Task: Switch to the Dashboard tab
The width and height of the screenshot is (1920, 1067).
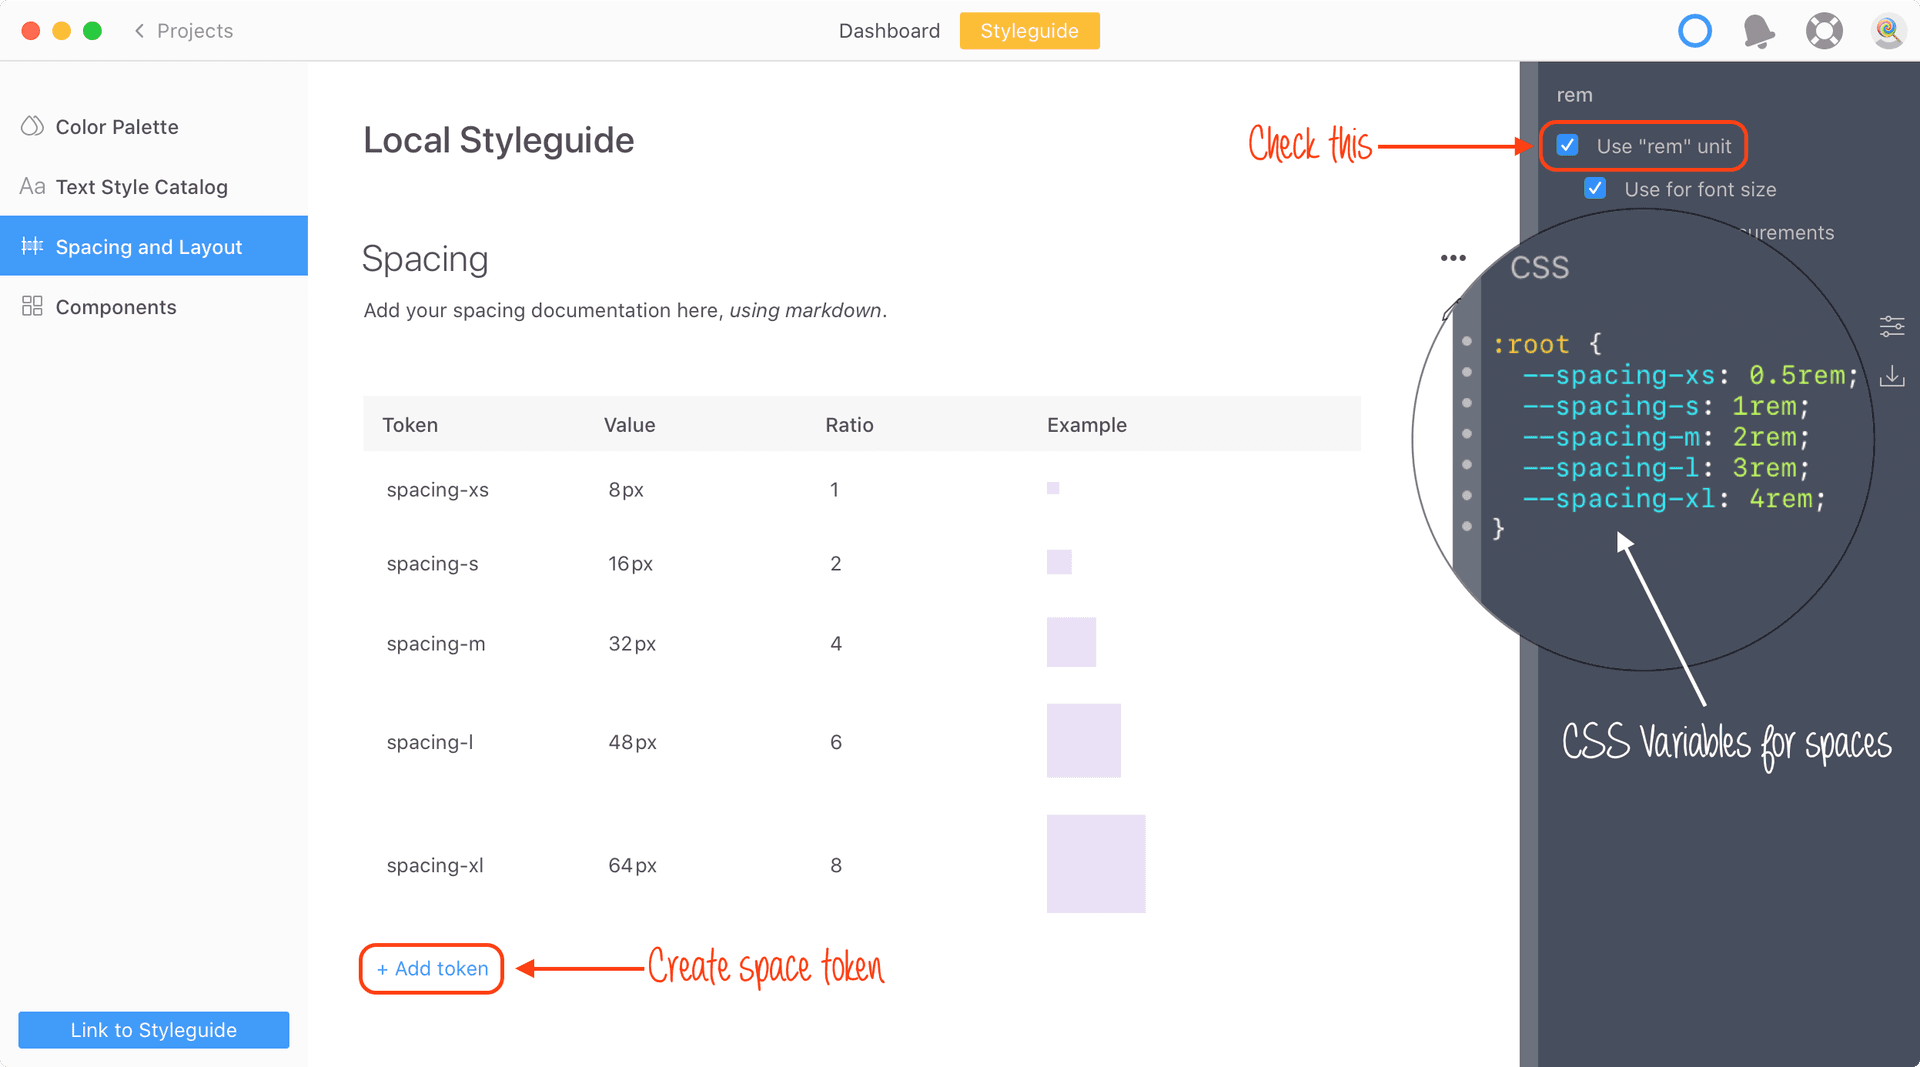Action: tap(889, 31)
